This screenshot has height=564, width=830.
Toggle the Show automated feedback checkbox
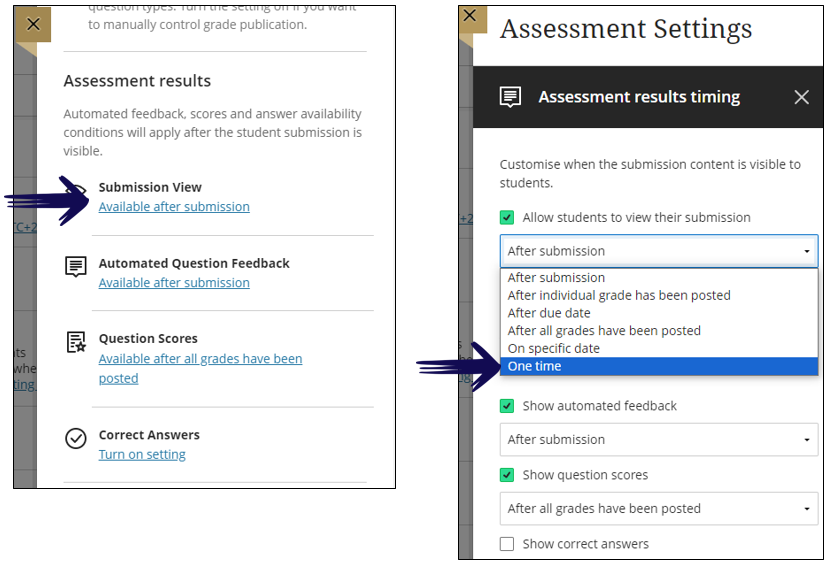tap(507, 406)
